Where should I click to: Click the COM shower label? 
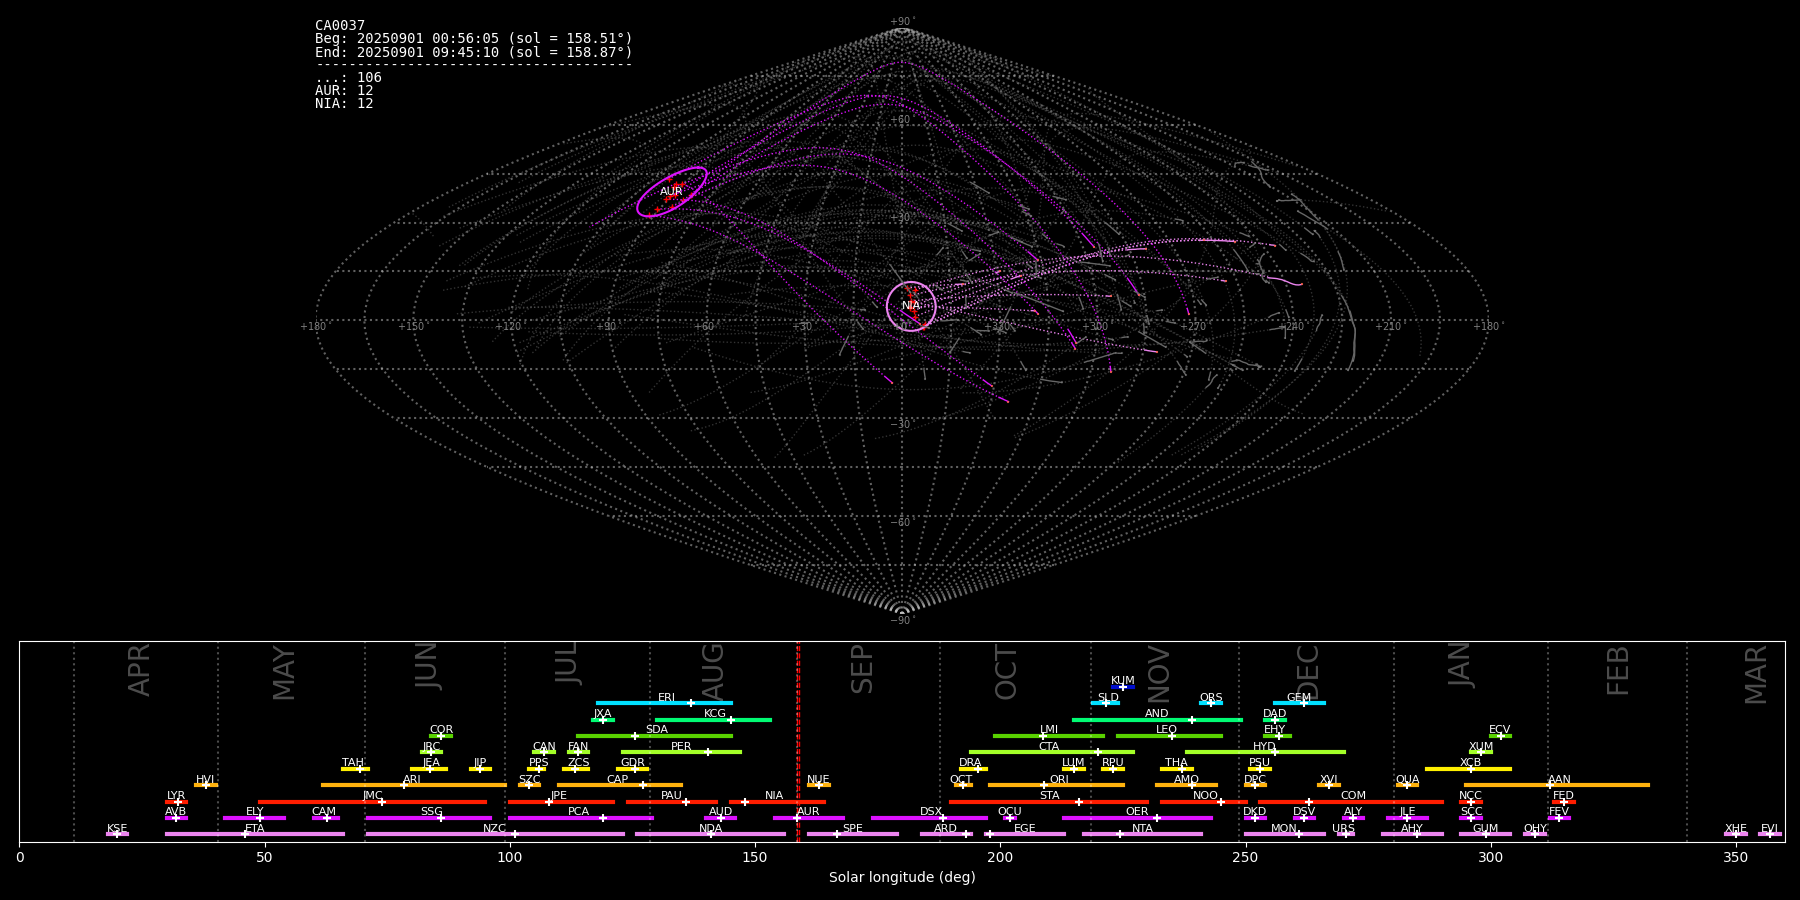(x=1353, y=796)
